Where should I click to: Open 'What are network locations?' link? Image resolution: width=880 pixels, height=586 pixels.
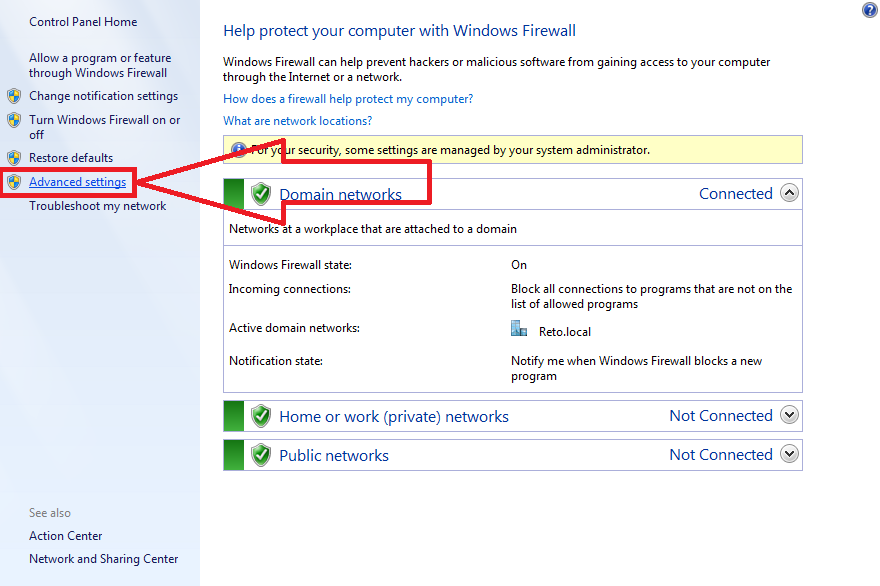point(297,121)
